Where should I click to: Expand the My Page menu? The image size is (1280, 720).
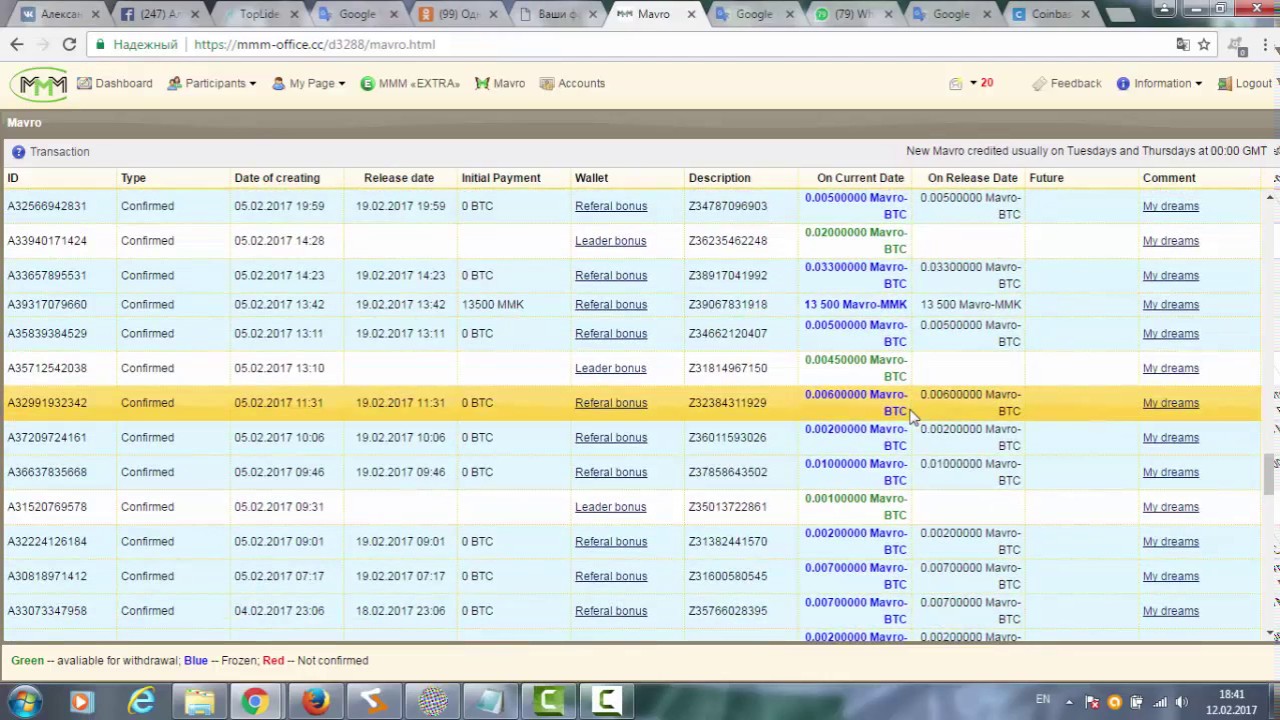(x=309, y=83)
